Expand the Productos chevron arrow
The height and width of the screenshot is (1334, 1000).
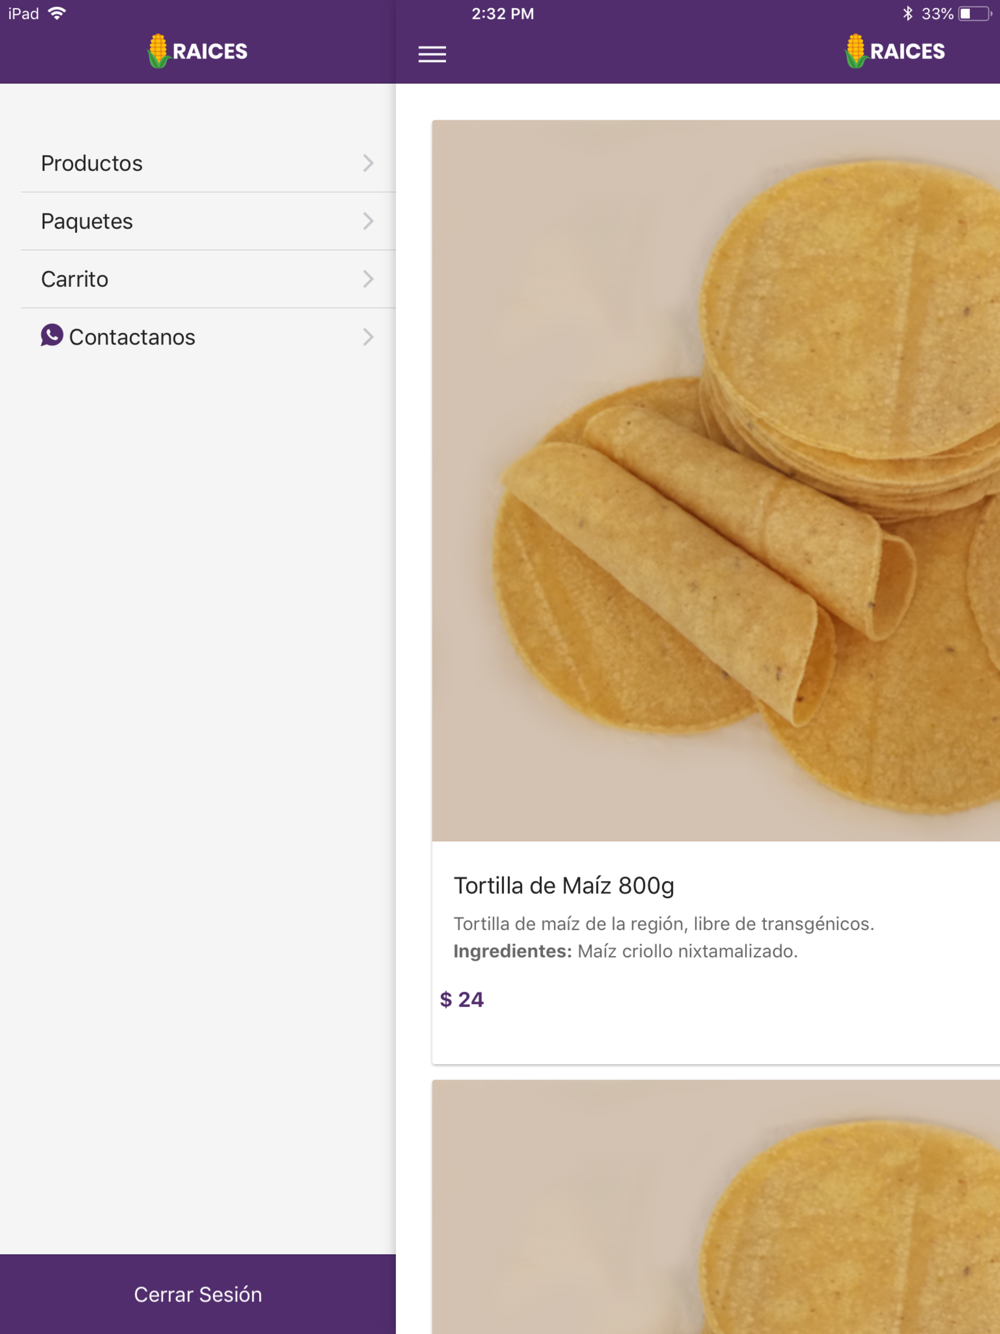click(368, 163)
